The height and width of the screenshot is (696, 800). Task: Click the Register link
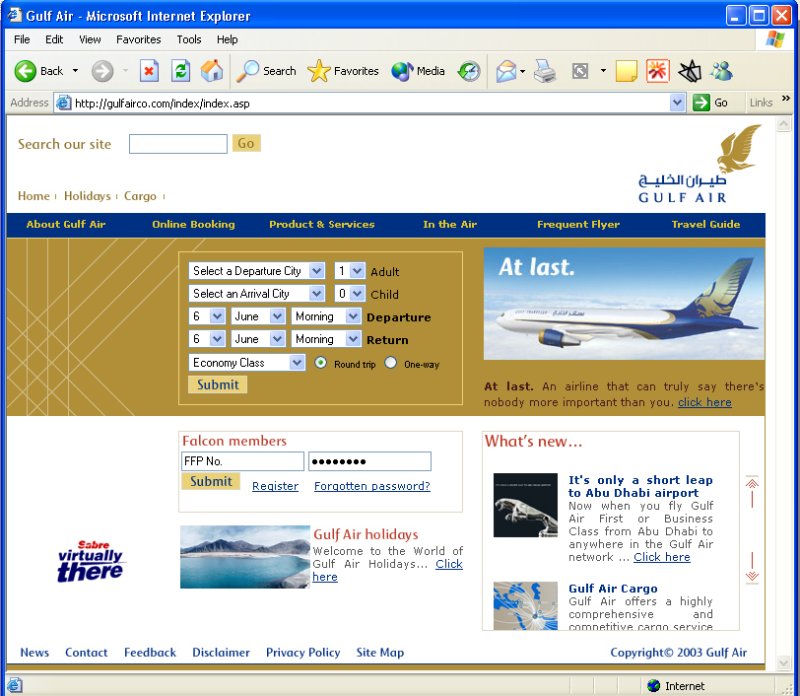pos(275,486)
